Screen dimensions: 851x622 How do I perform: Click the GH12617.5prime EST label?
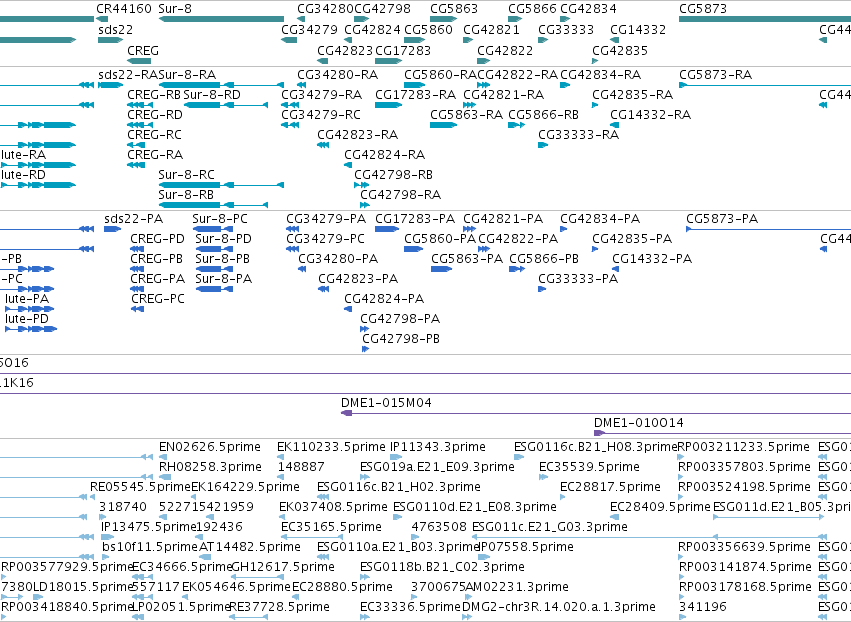[x=283, y=567]
